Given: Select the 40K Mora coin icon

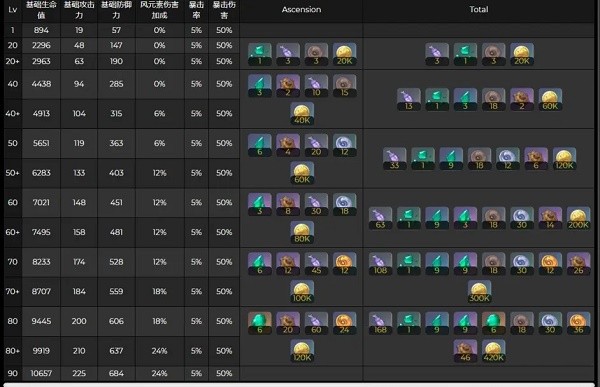Looking at the screenshot, I should [302, 114].
